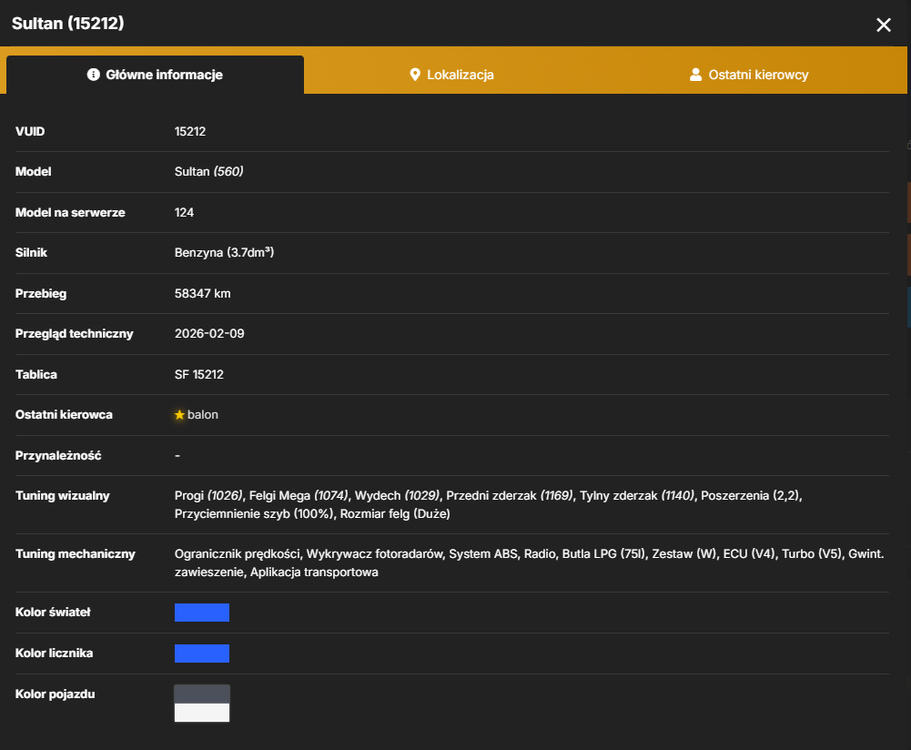Click the Ostatni kierowca label
Image resolution: width=911 pixels, height=750 pixels.
[x=64, y=415]
